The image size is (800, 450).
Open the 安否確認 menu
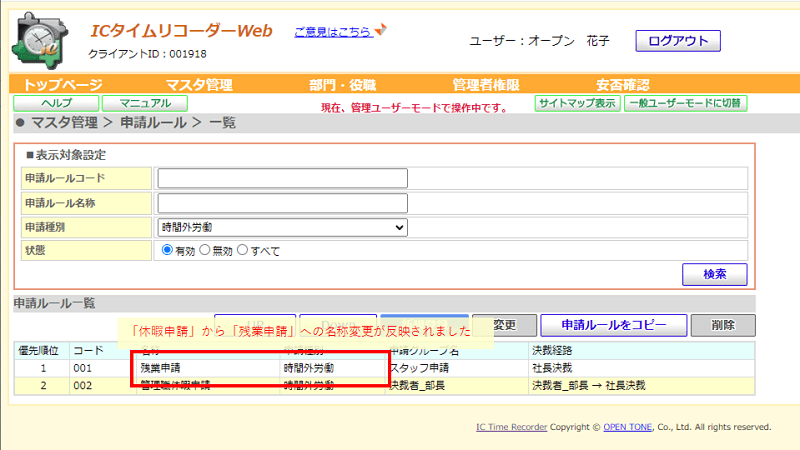(622, 85)
